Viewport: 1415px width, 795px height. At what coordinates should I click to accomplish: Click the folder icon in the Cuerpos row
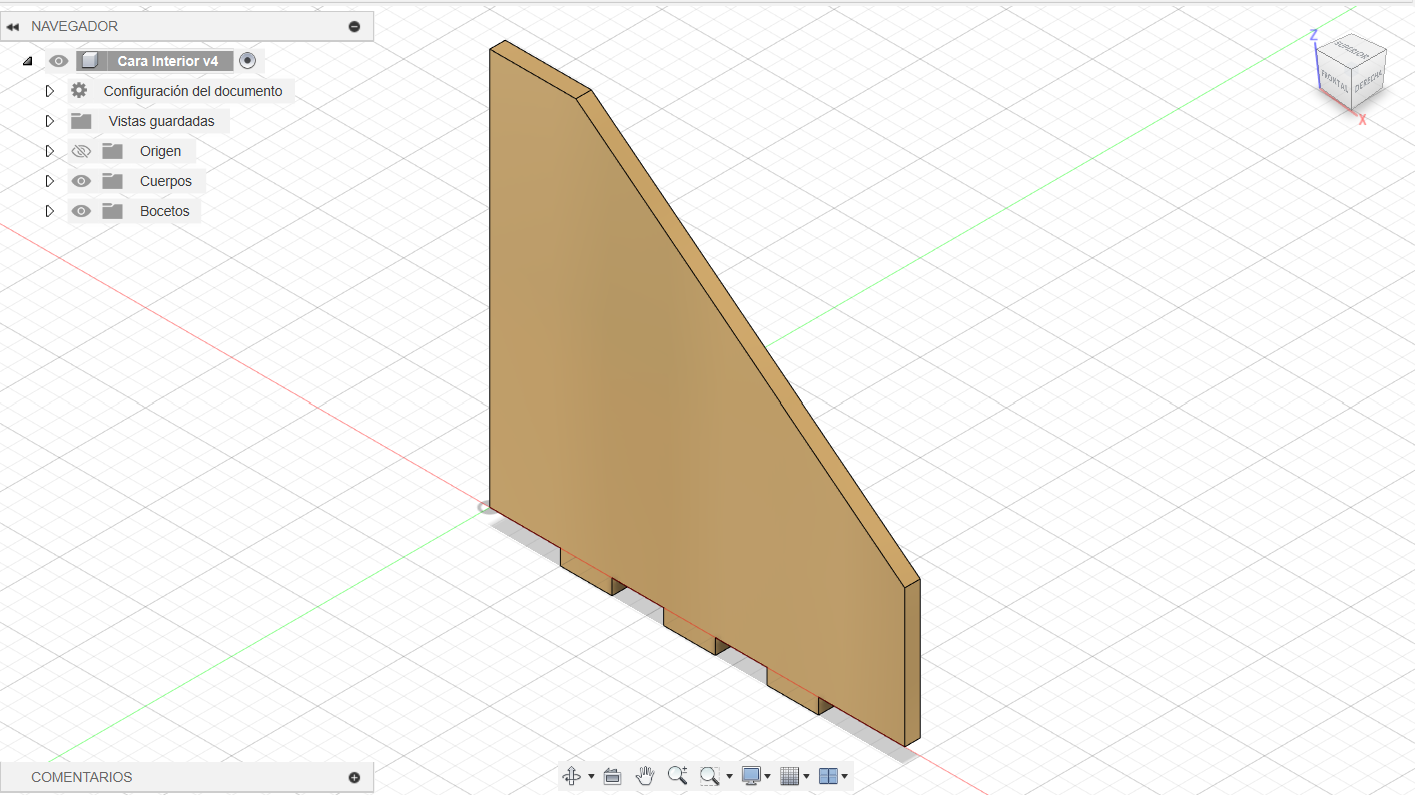(x=112, y=181)
